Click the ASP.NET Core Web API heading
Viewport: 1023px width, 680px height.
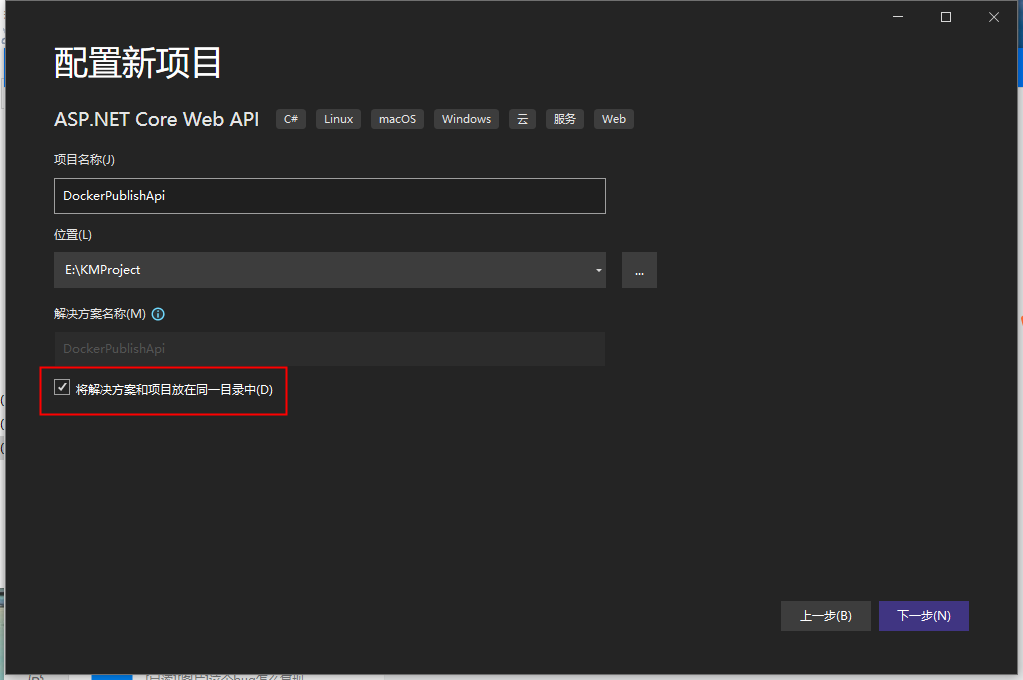point(157,119)
